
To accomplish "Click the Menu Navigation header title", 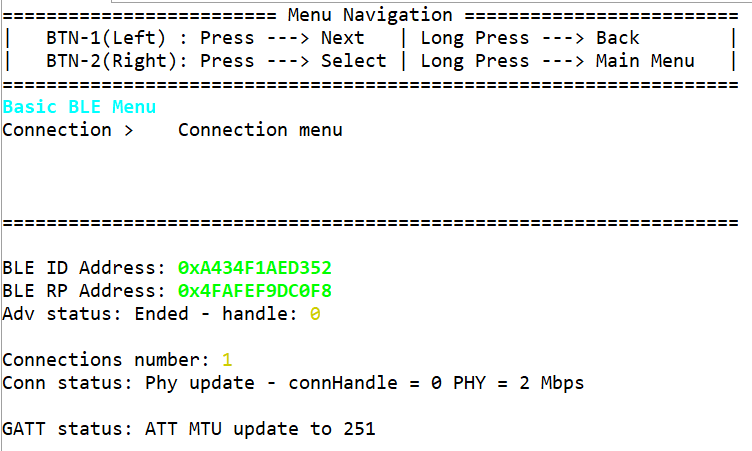I will [370, 15].
